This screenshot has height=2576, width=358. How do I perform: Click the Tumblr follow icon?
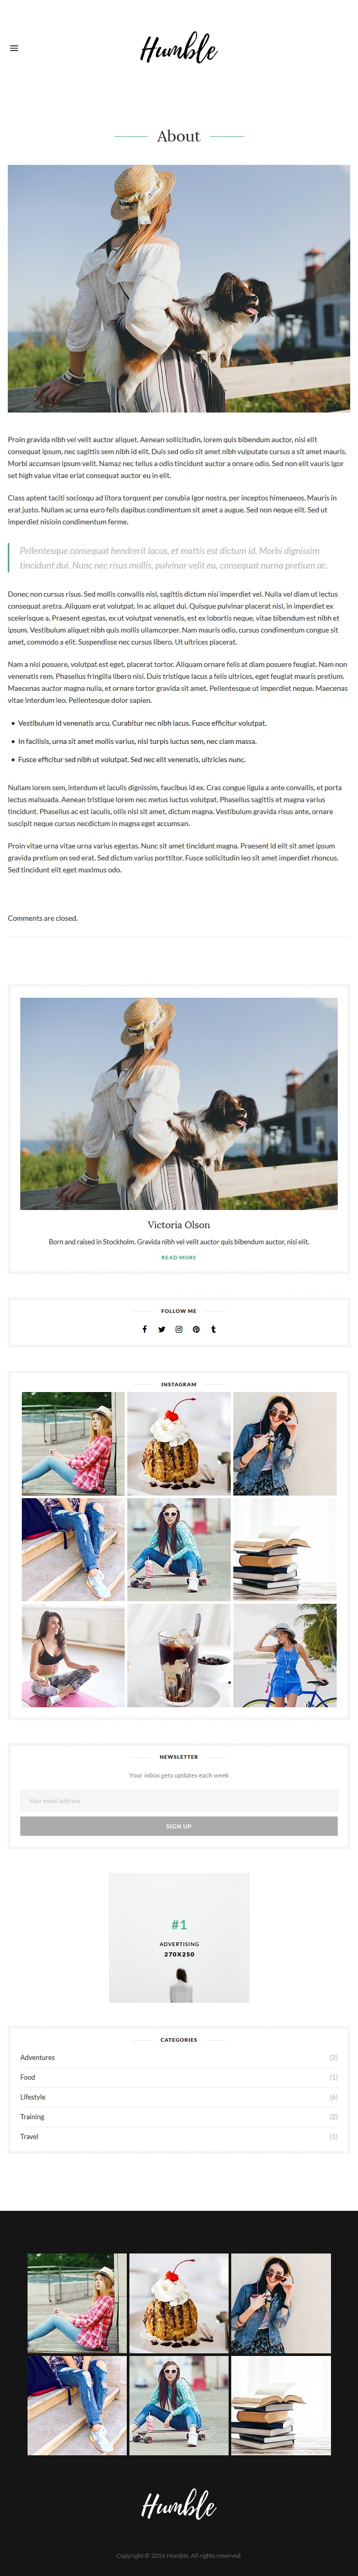[213, 1329]
